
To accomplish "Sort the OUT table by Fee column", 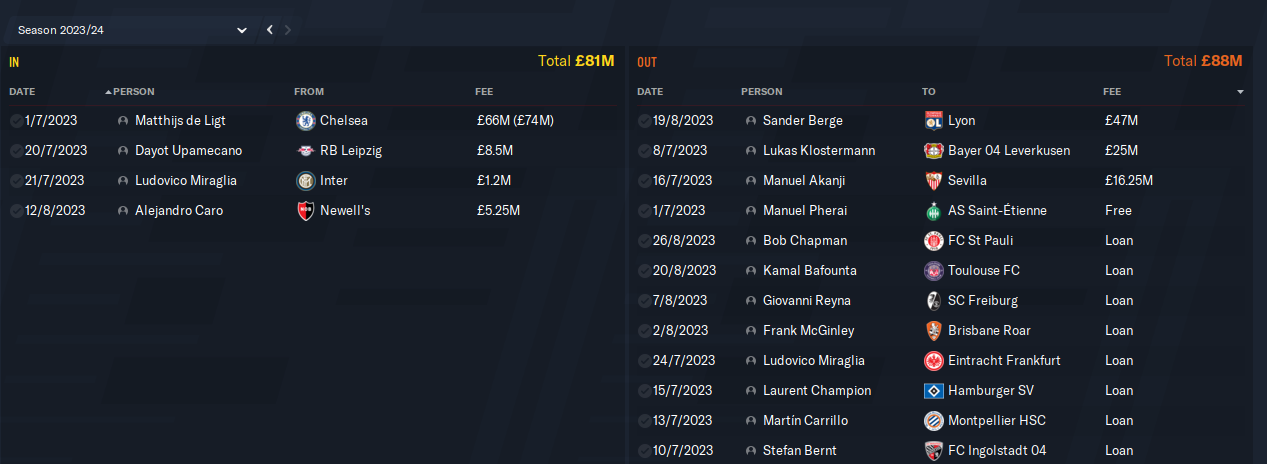I will pos(1112,92).
